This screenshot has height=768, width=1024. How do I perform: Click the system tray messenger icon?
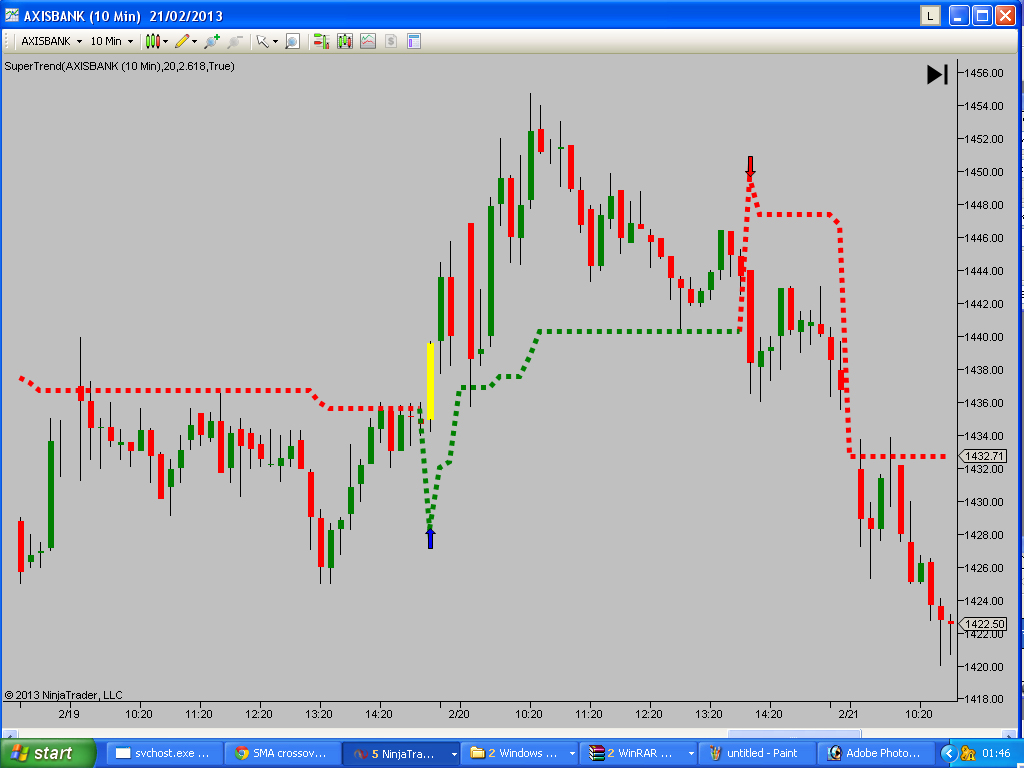point(968,754)
